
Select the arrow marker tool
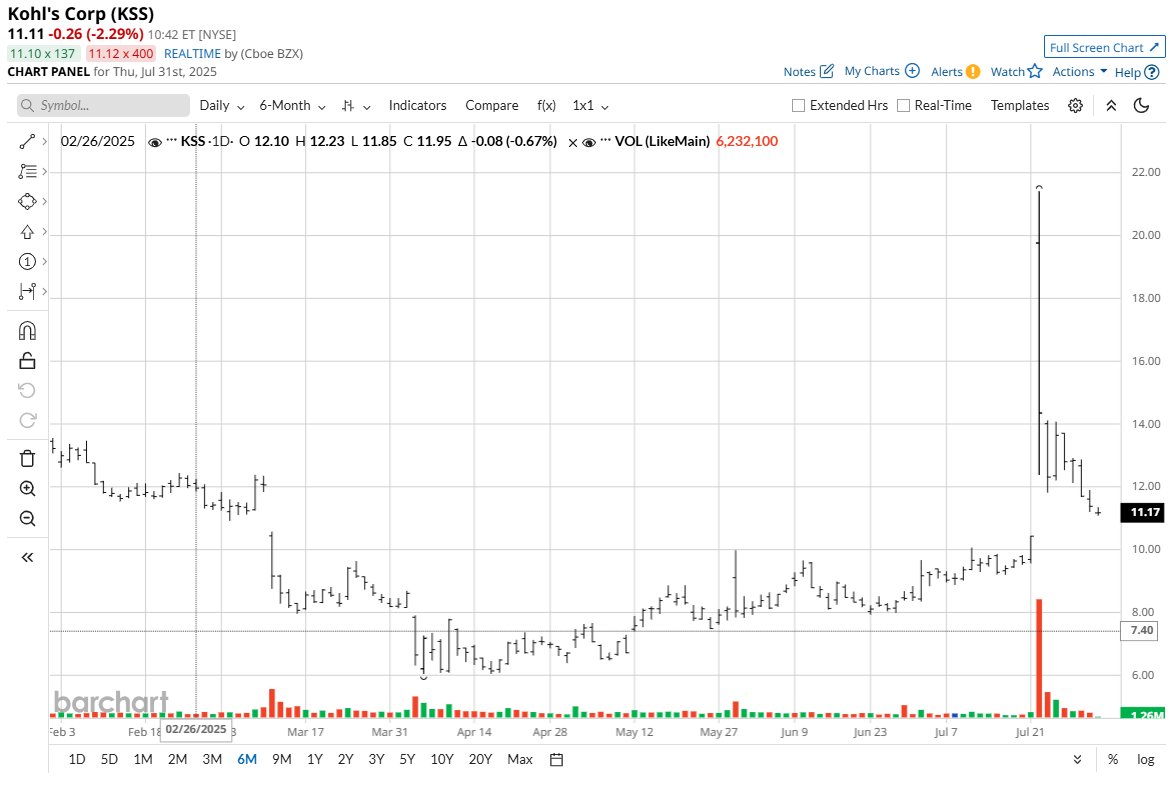click(x=27, y=232)
